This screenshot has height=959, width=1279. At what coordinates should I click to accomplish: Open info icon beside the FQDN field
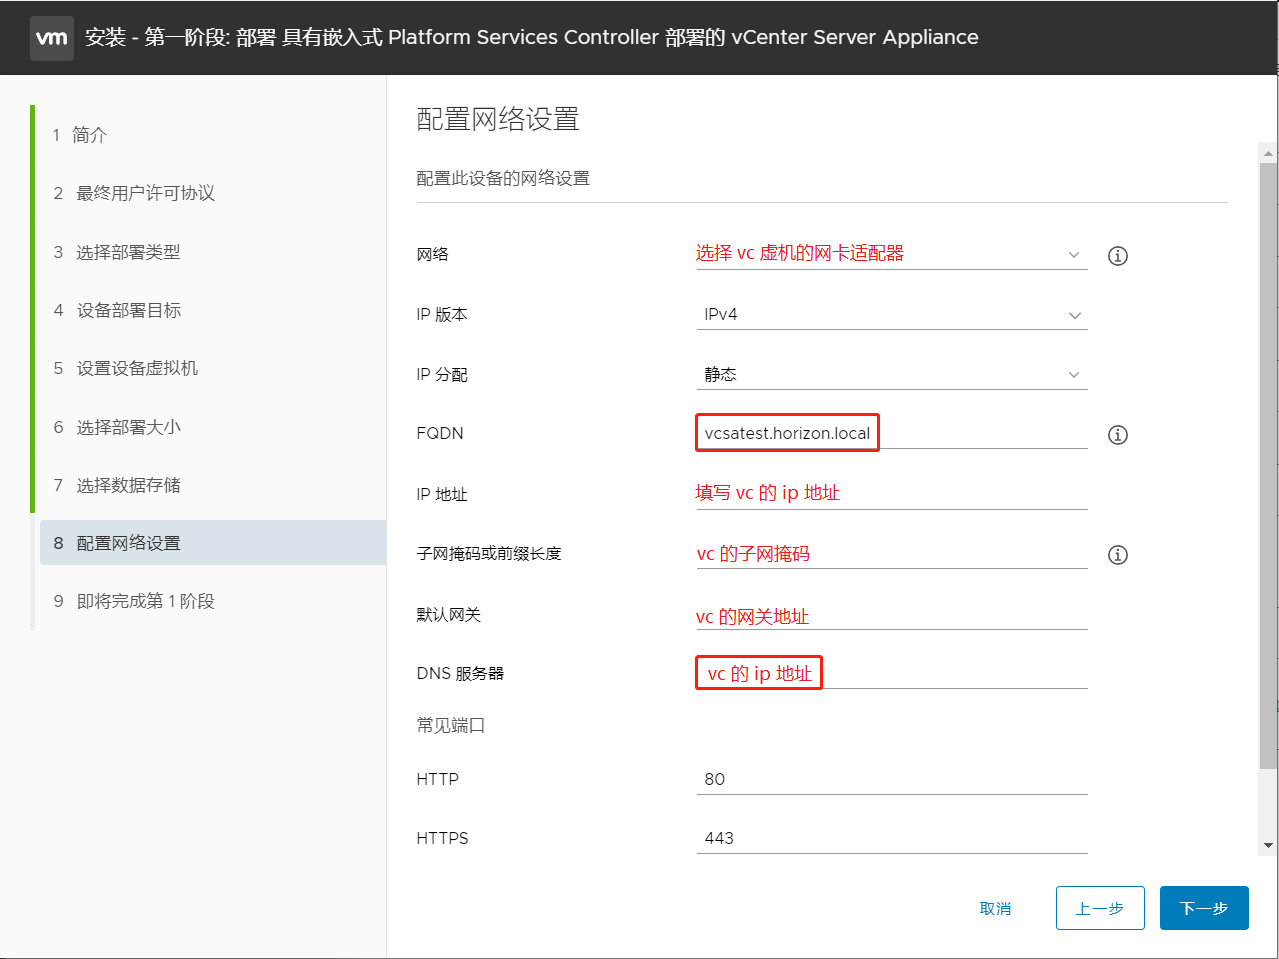coord(1118,435)
